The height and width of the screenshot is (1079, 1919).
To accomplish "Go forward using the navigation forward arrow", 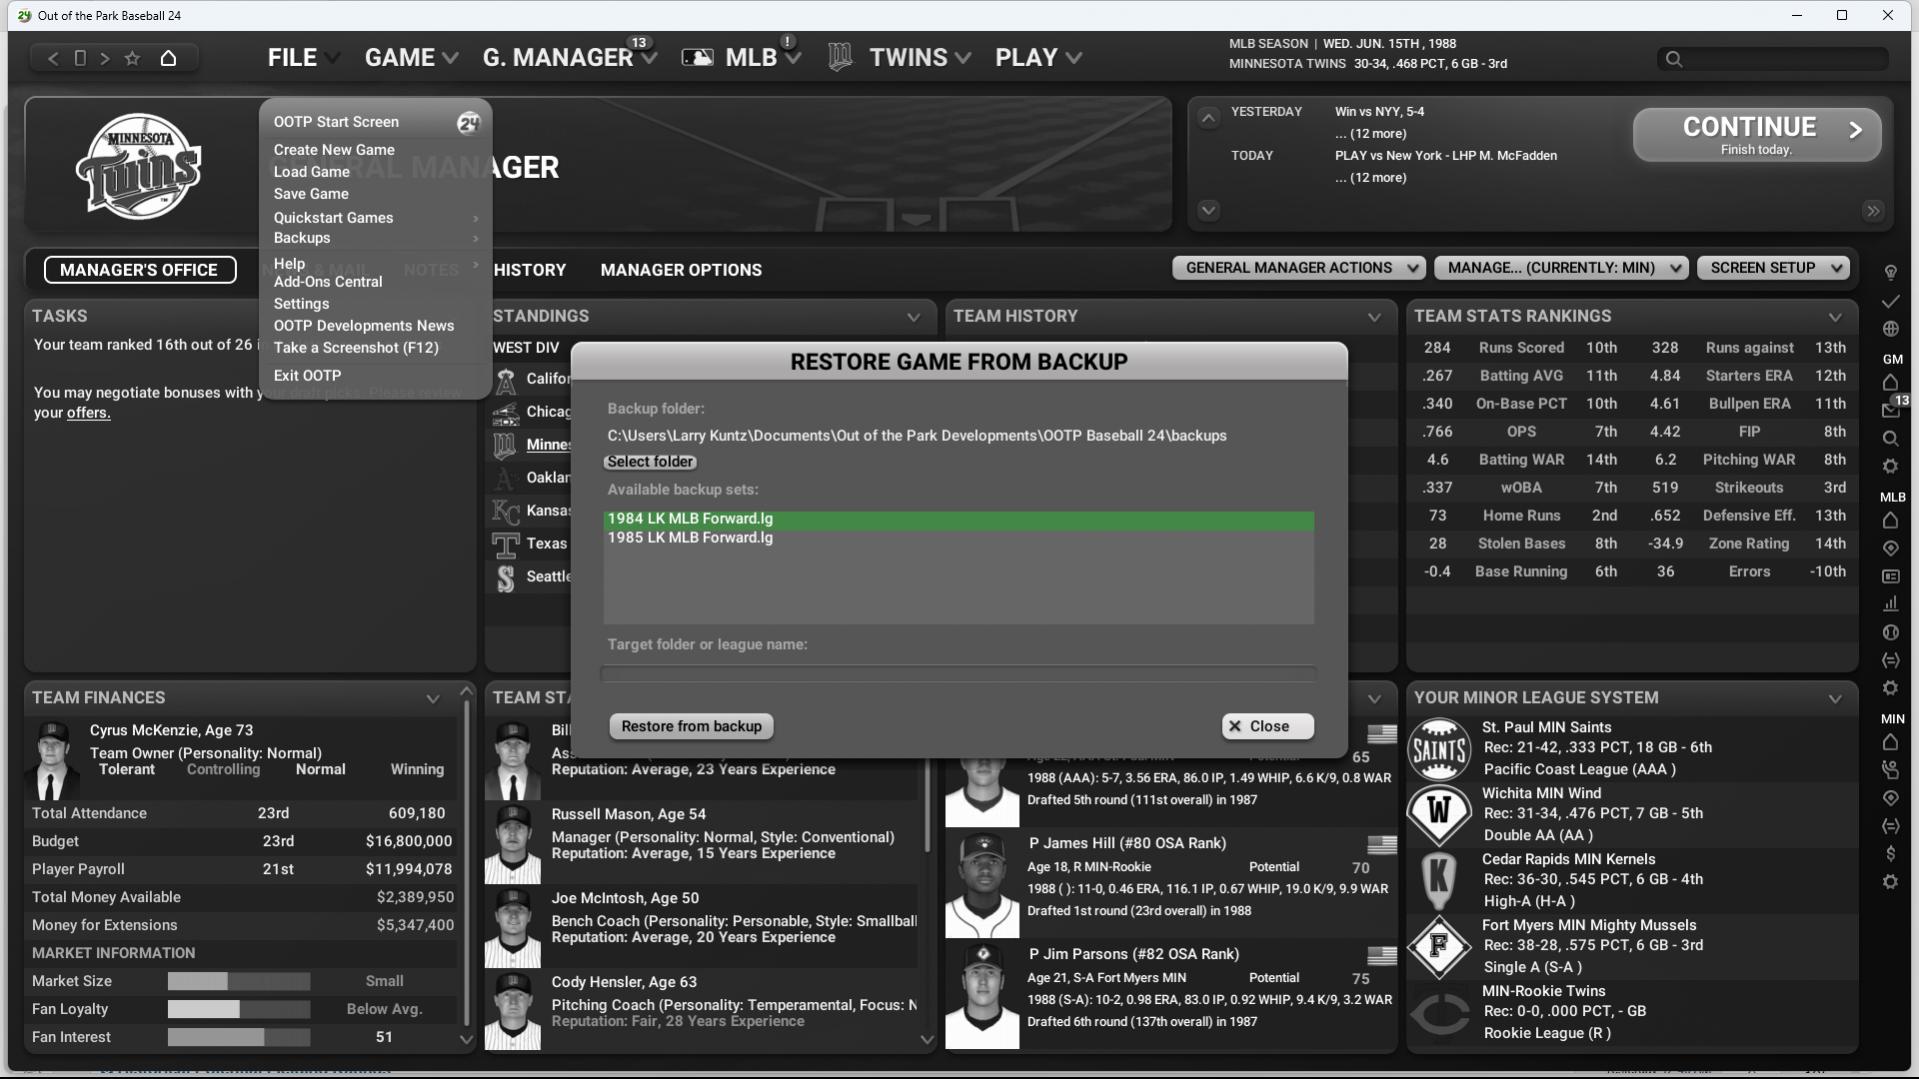I will pyautogui.click(x=105, y=58).
